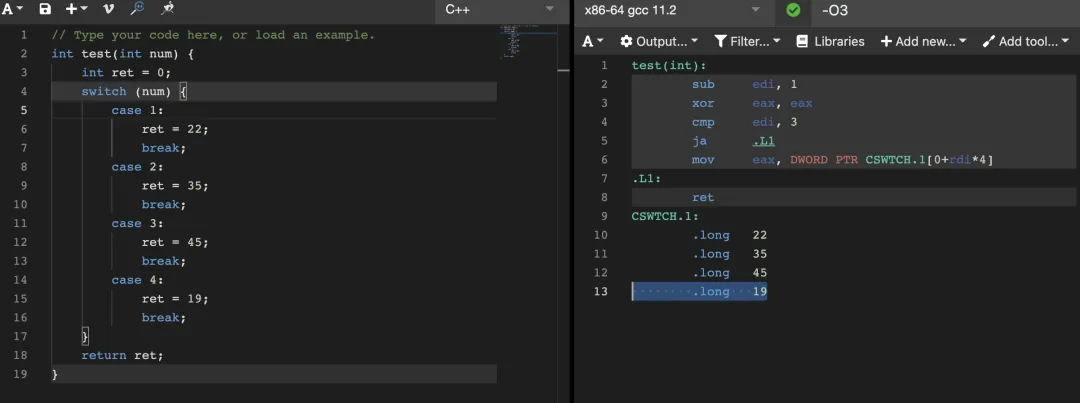Open the editor's add-pane plus menu
1080x403 pixels.
(76, 9)
